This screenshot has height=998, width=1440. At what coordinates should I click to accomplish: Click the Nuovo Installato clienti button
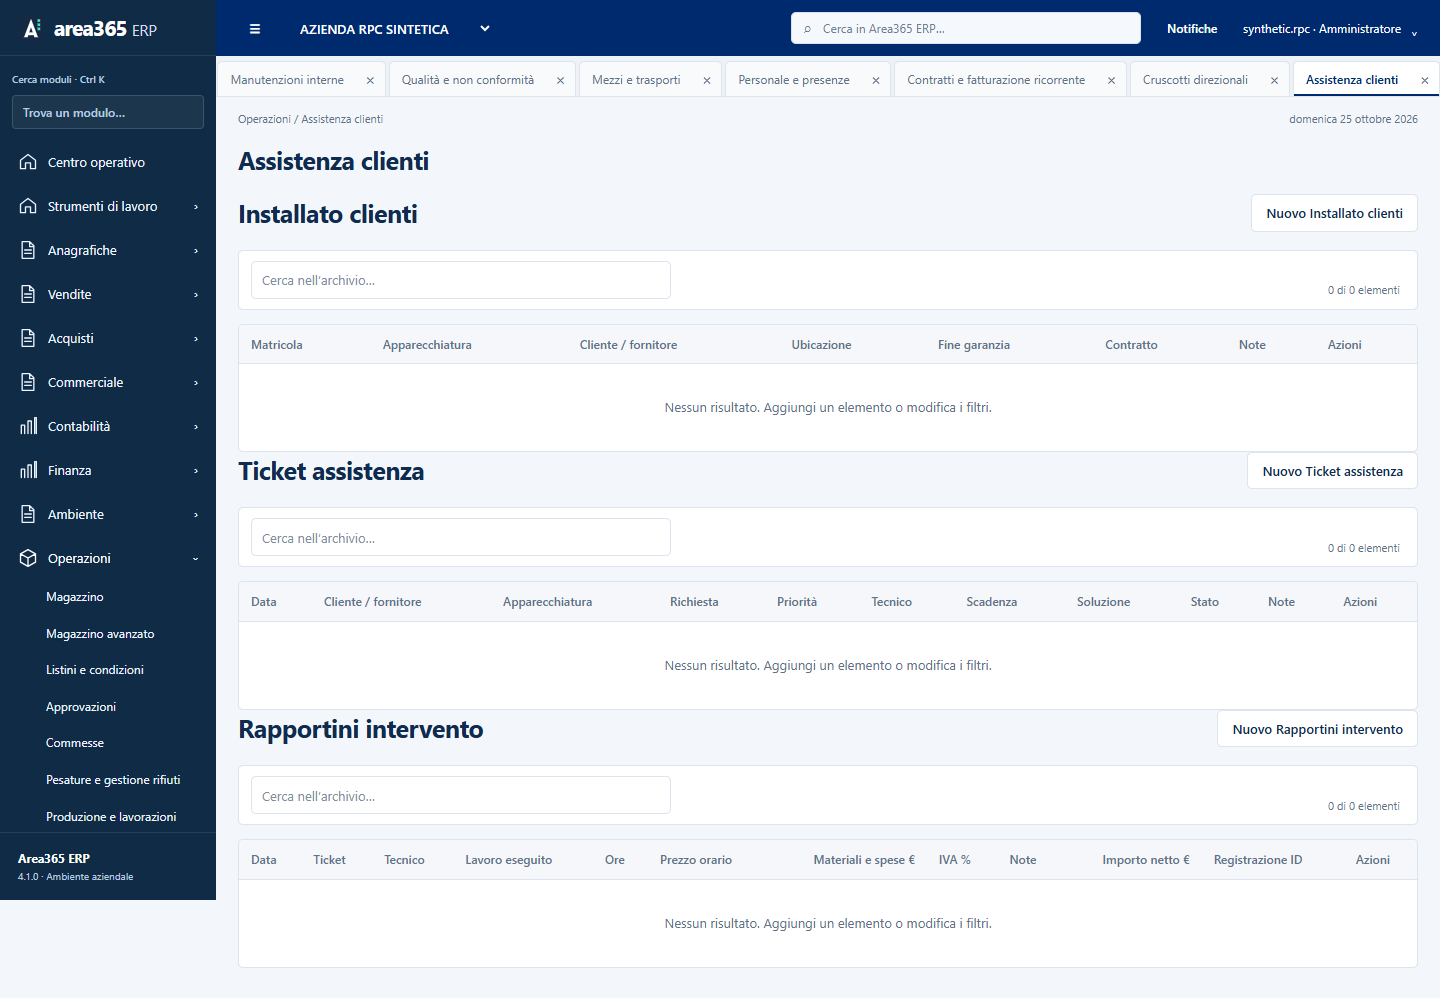(1334, 213)
